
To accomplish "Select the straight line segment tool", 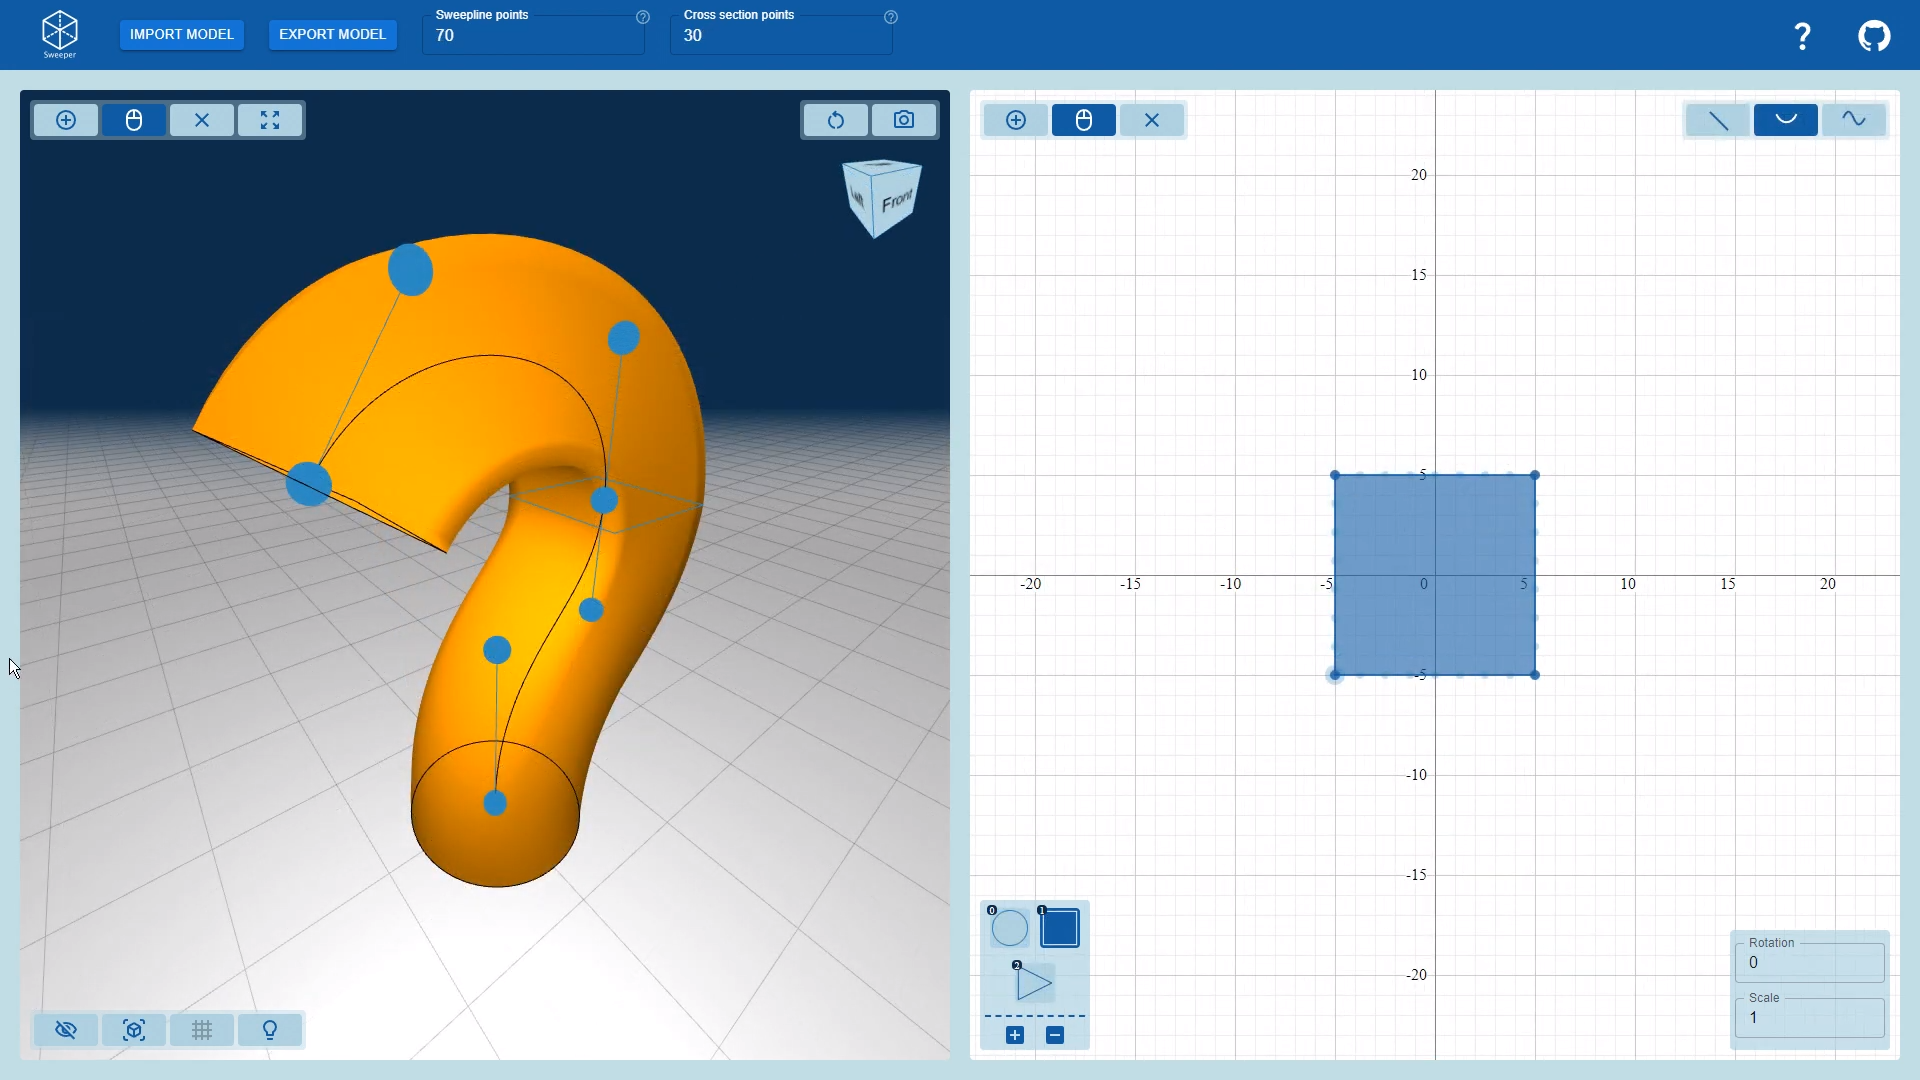I will tap(1718, 120).
